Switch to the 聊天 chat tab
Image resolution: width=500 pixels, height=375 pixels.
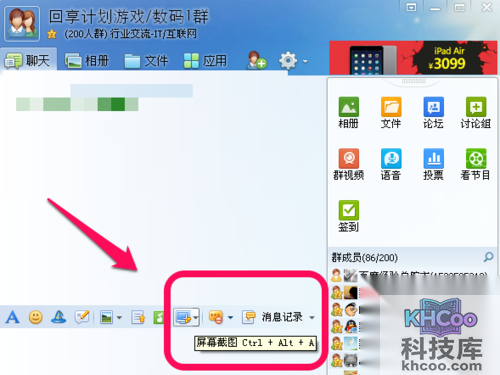click(x=28, y=60)
